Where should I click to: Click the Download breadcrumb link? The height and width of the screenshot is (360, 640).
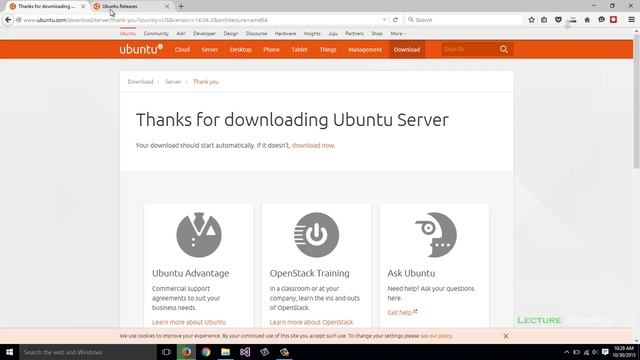pyautogui.click(x=140, y=82)
